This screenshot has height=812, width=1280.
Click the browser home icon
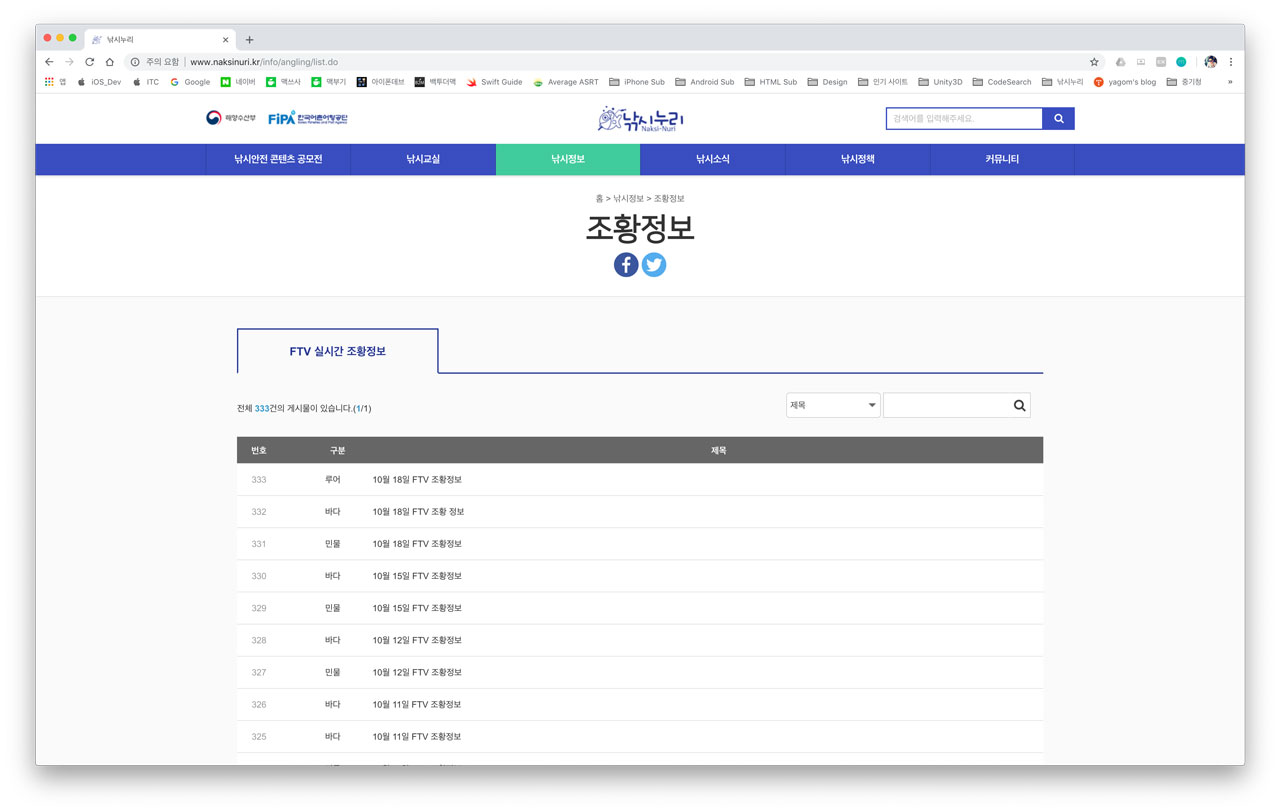[x=110, y=62]
